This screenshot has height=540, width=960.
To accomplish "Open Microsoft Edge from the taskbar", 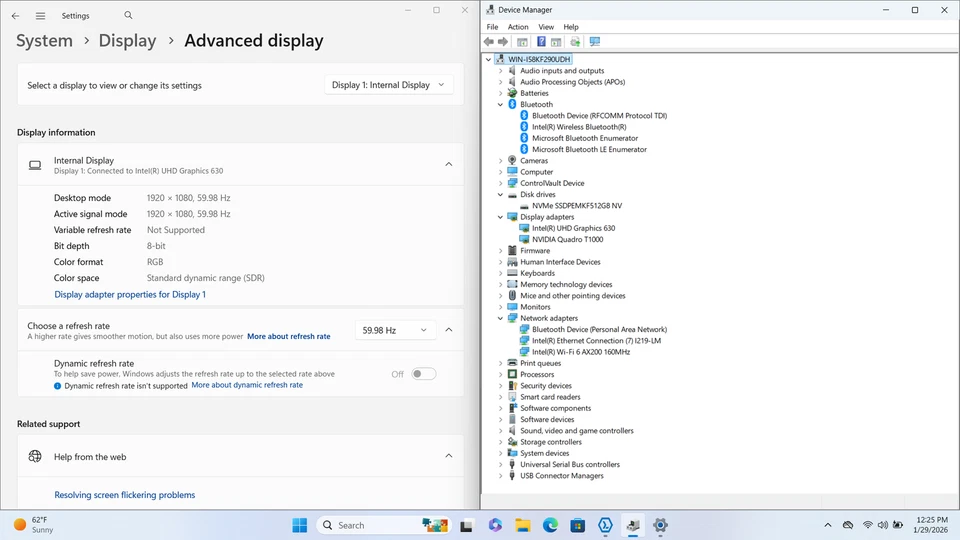I will [x=550, y=525].
